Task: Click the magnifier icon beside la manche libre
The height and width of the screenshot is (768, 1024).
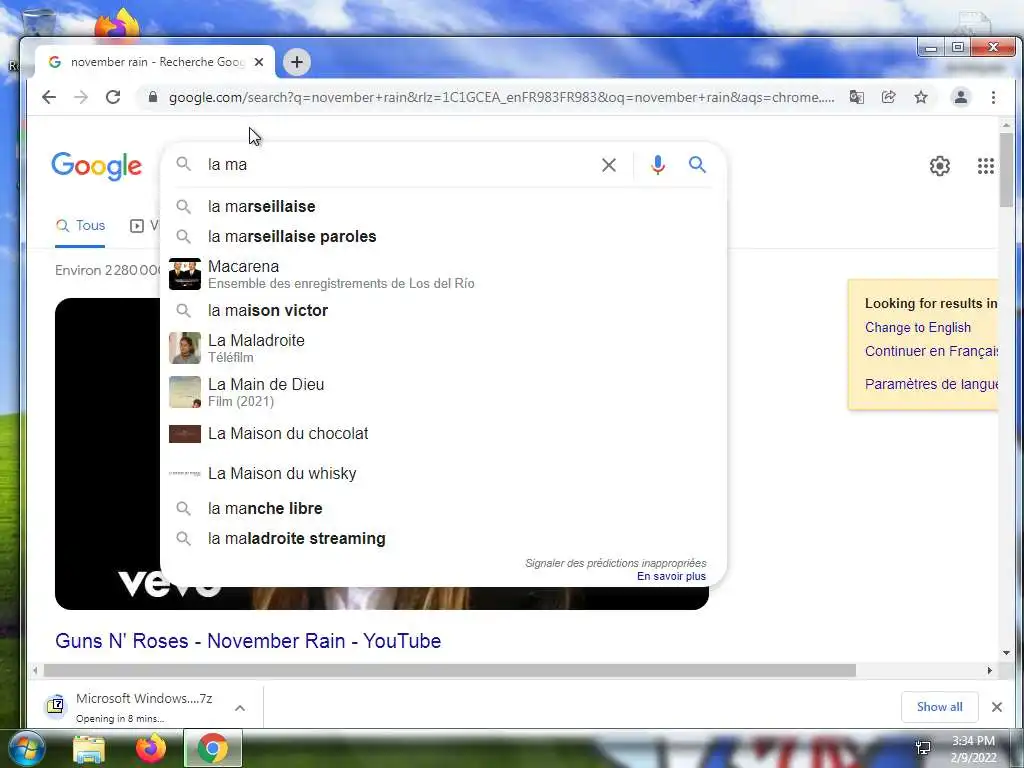Action: [184, 508]
